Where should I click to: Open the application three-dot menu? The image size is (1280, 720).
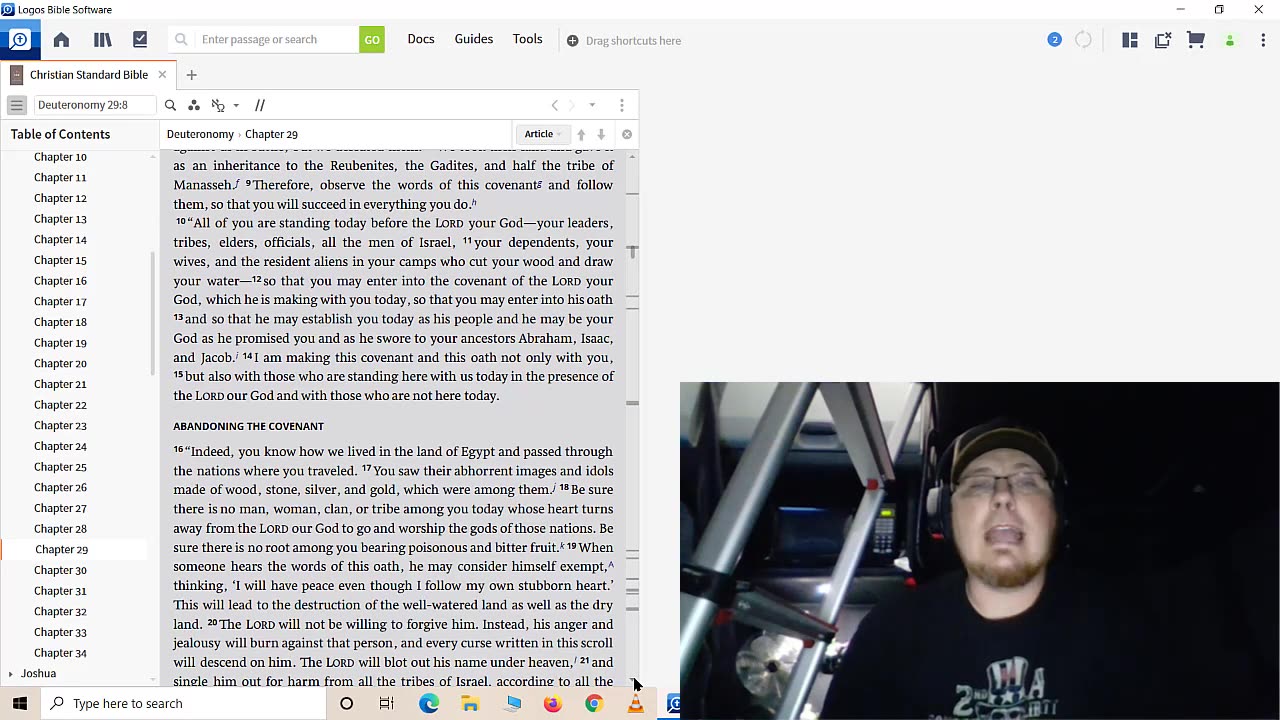click(1263, 40)
